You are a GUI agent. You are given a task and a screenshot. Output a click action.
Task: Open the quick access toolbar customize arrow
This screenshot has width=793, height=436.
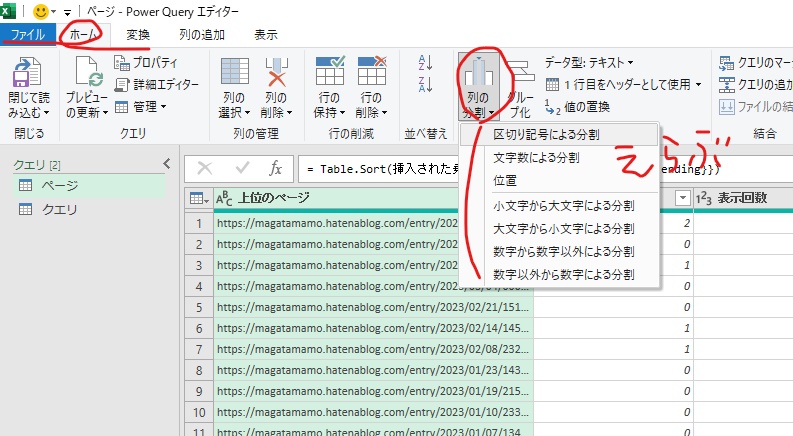point(67,12)
